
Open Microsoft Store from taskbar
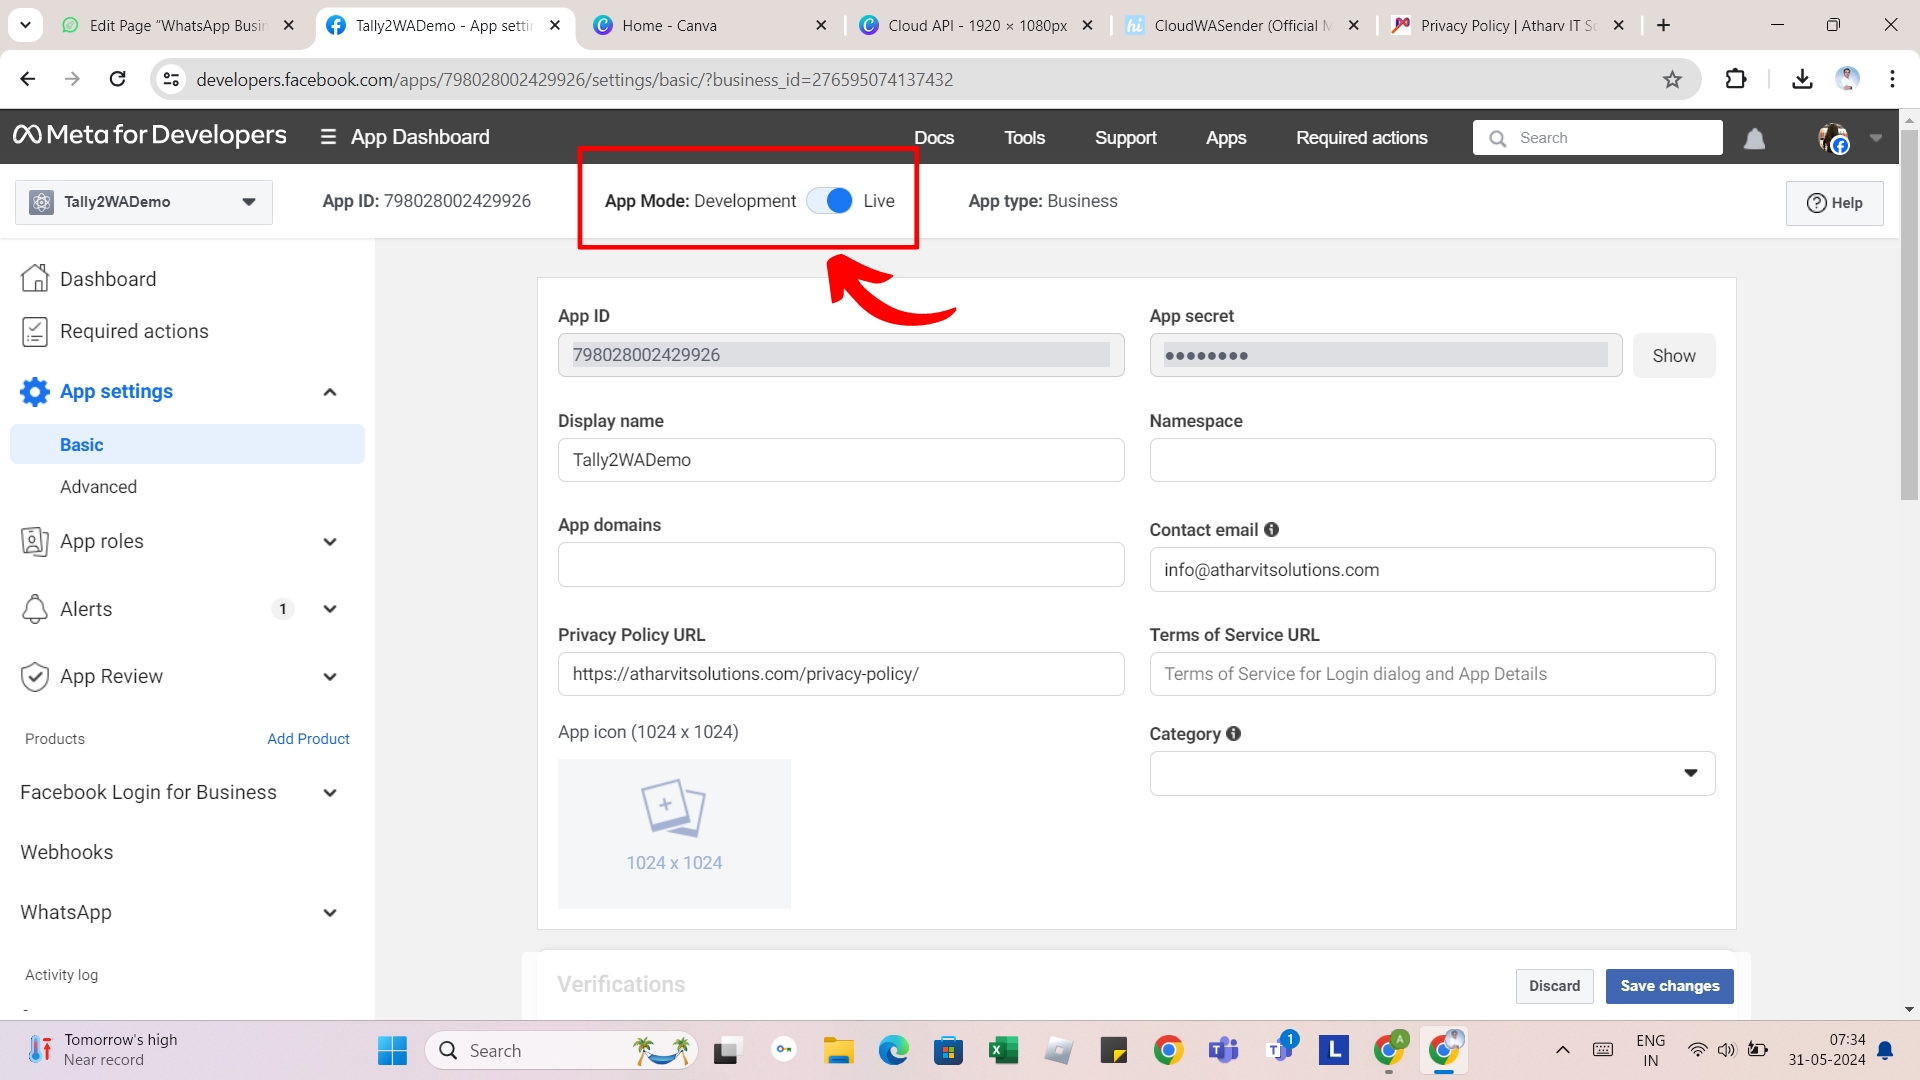click(x=948, y=1050)
